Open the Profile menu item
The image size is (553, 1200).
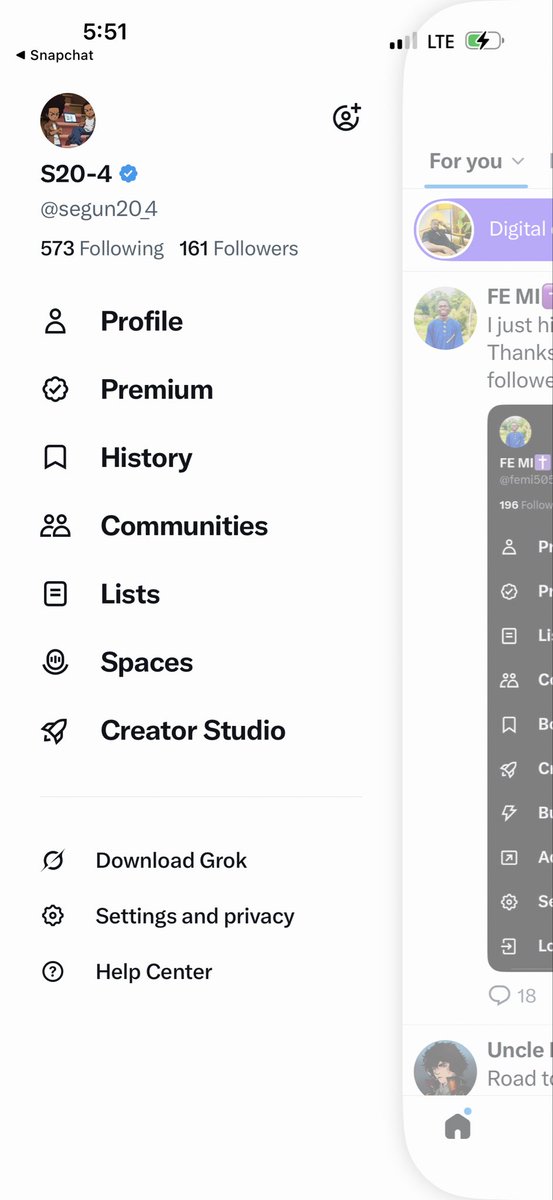(142, 322)
